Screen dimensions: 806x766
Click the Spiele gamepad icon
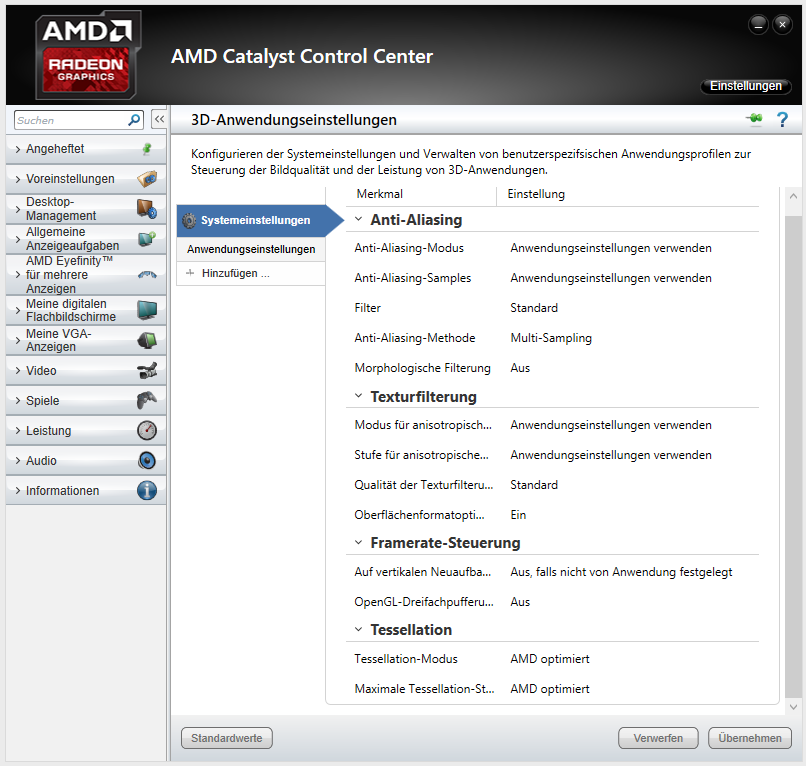point(147,400)
